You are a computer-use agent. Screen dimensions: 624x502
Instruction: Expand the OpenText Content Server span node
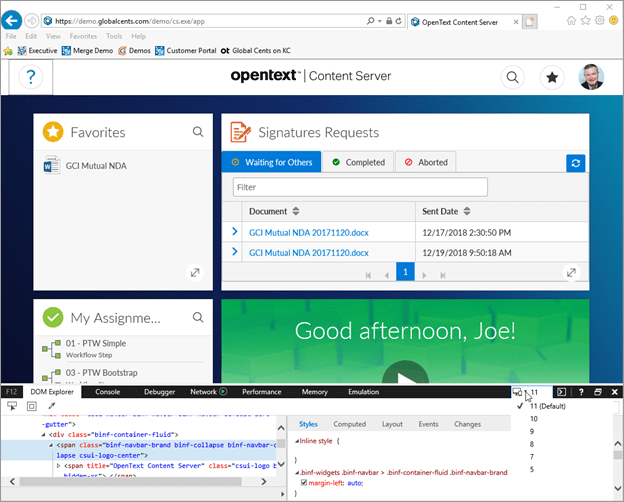(58, 465)
